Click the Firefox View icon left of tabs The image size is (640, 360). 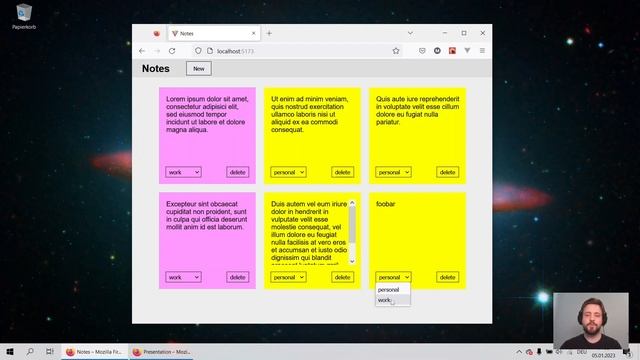tap(157, 33)
